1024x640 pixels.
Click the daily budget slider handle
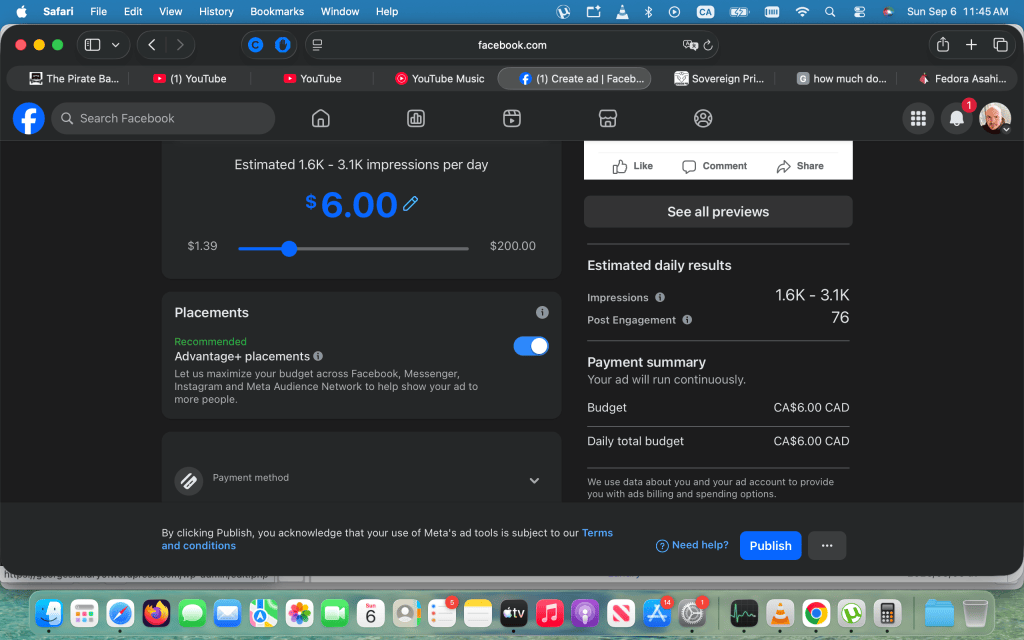click(289, 248)
